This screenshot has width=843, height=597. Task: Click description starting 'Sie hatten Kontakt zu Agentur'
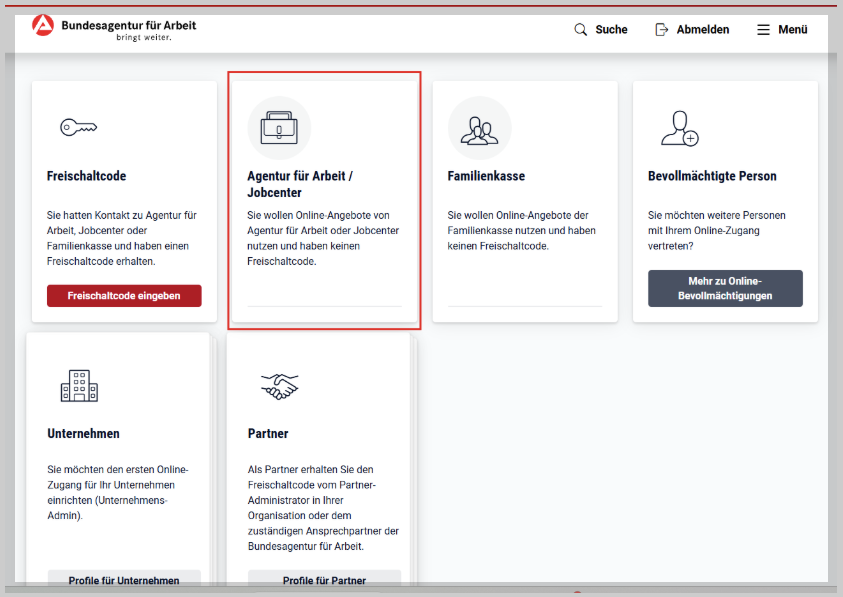[x=122, y=238]
